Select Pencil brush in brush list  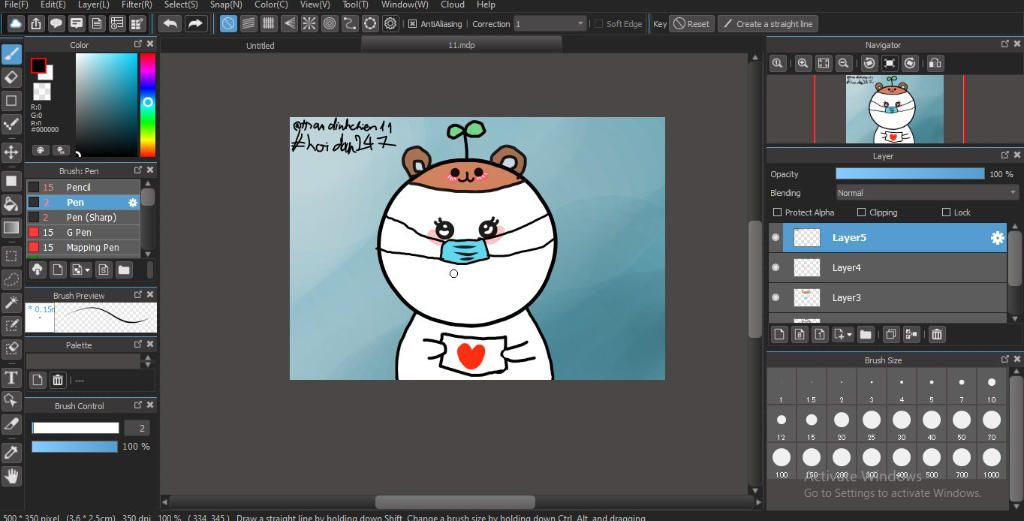83,187
